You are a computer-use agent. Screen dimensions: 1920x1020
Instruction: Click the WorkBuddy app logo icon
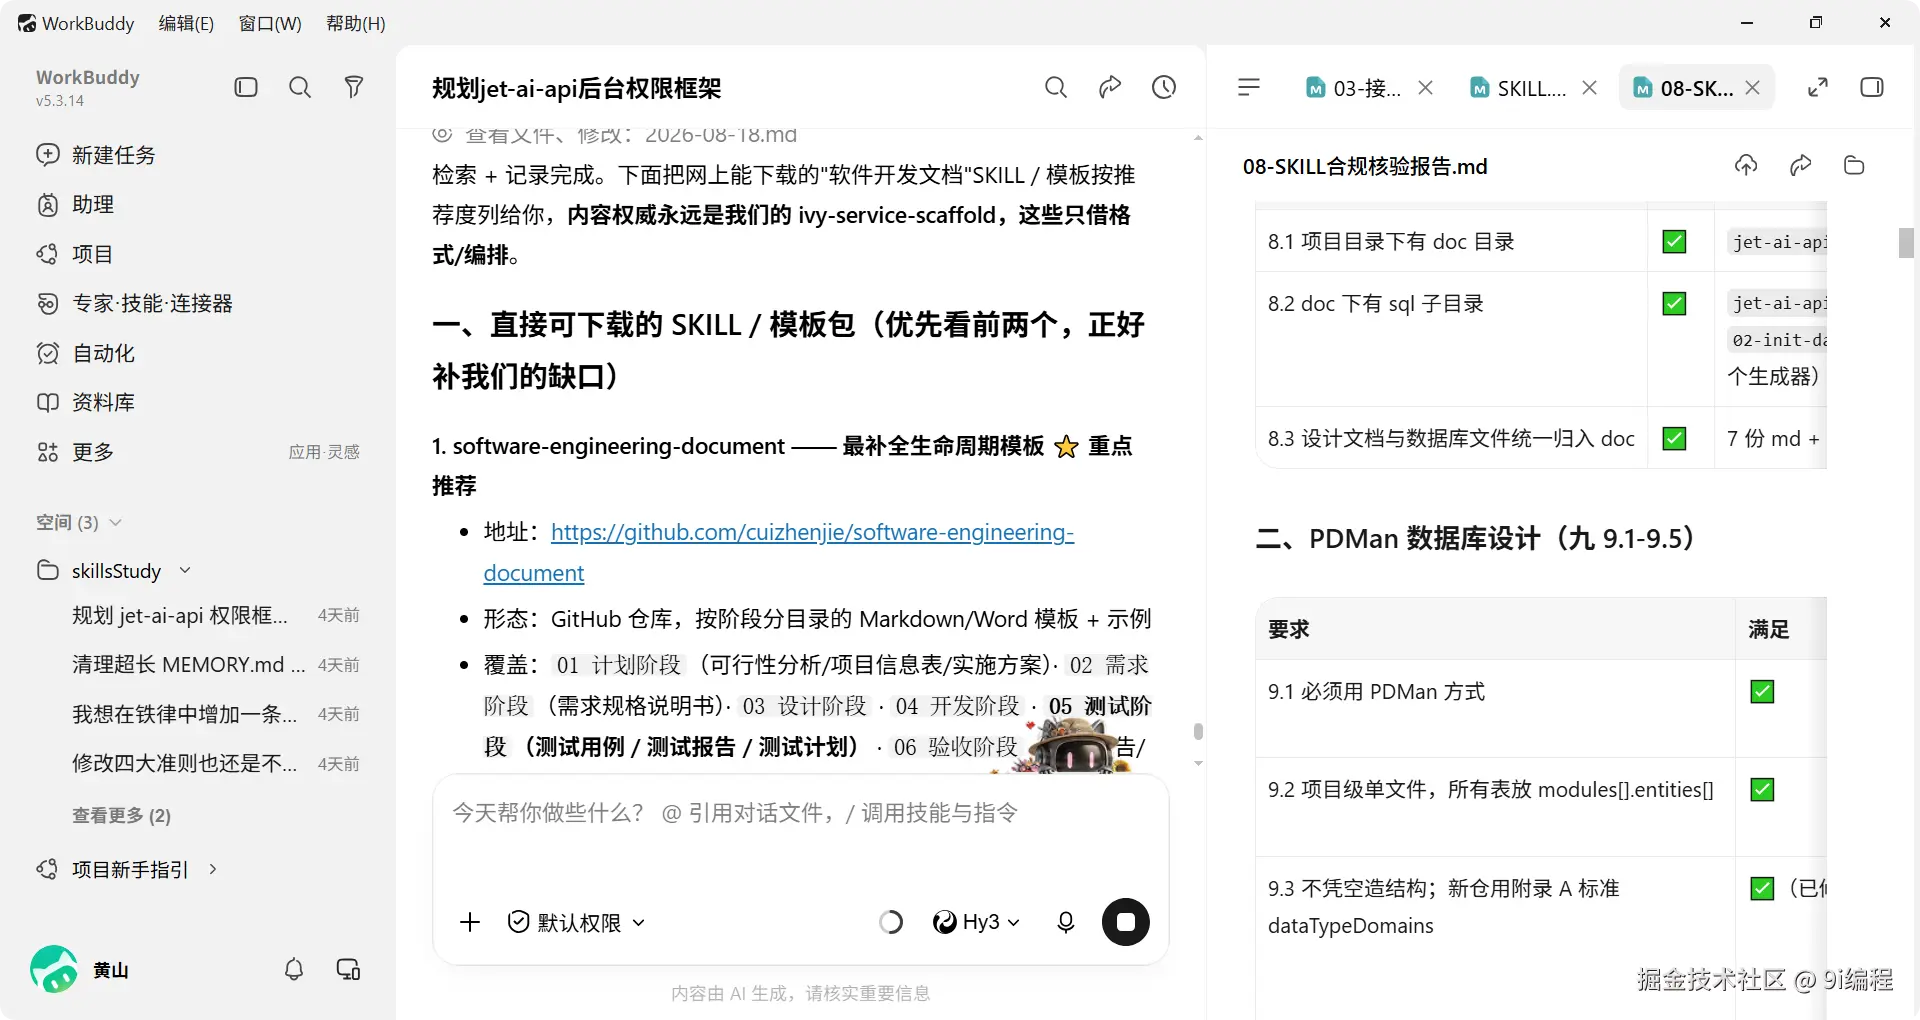27,23
